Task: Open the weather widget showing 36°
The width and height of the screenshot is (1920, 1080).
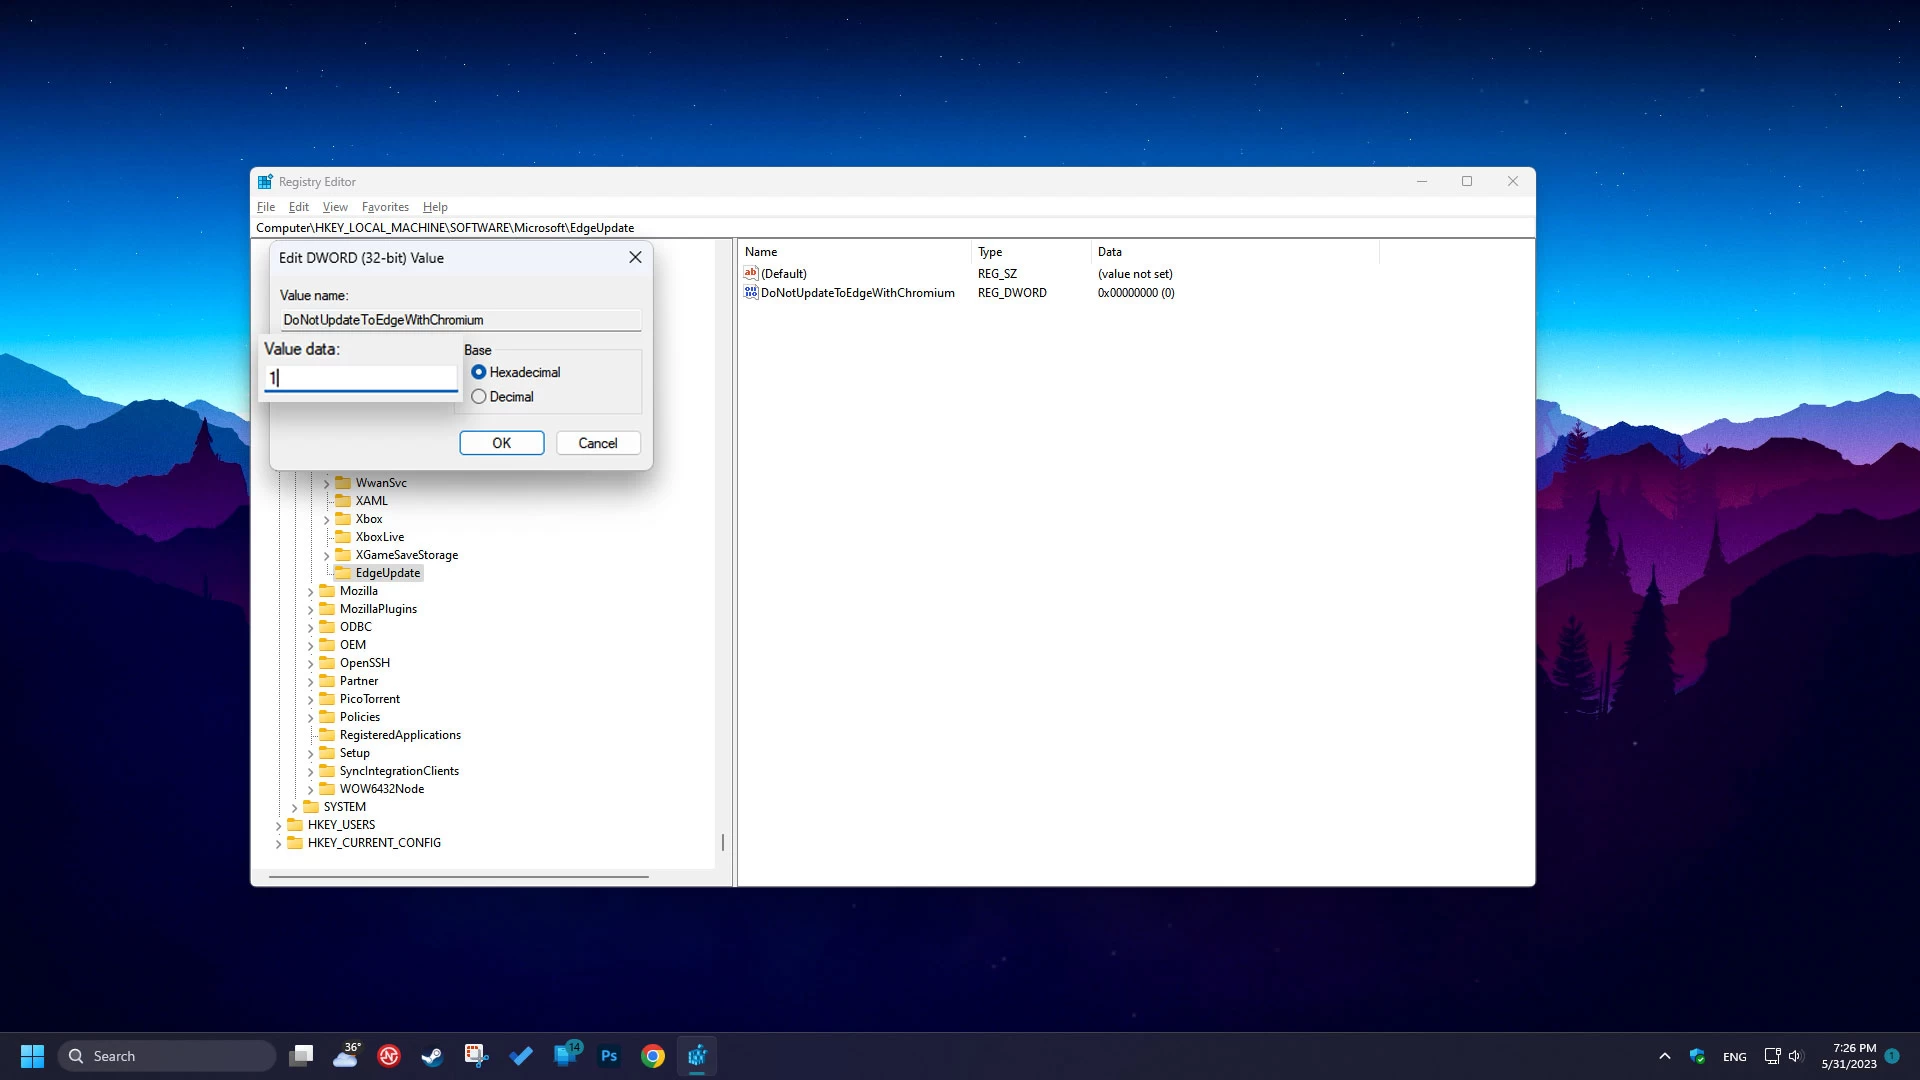Action: click(x=346, y=1056)
